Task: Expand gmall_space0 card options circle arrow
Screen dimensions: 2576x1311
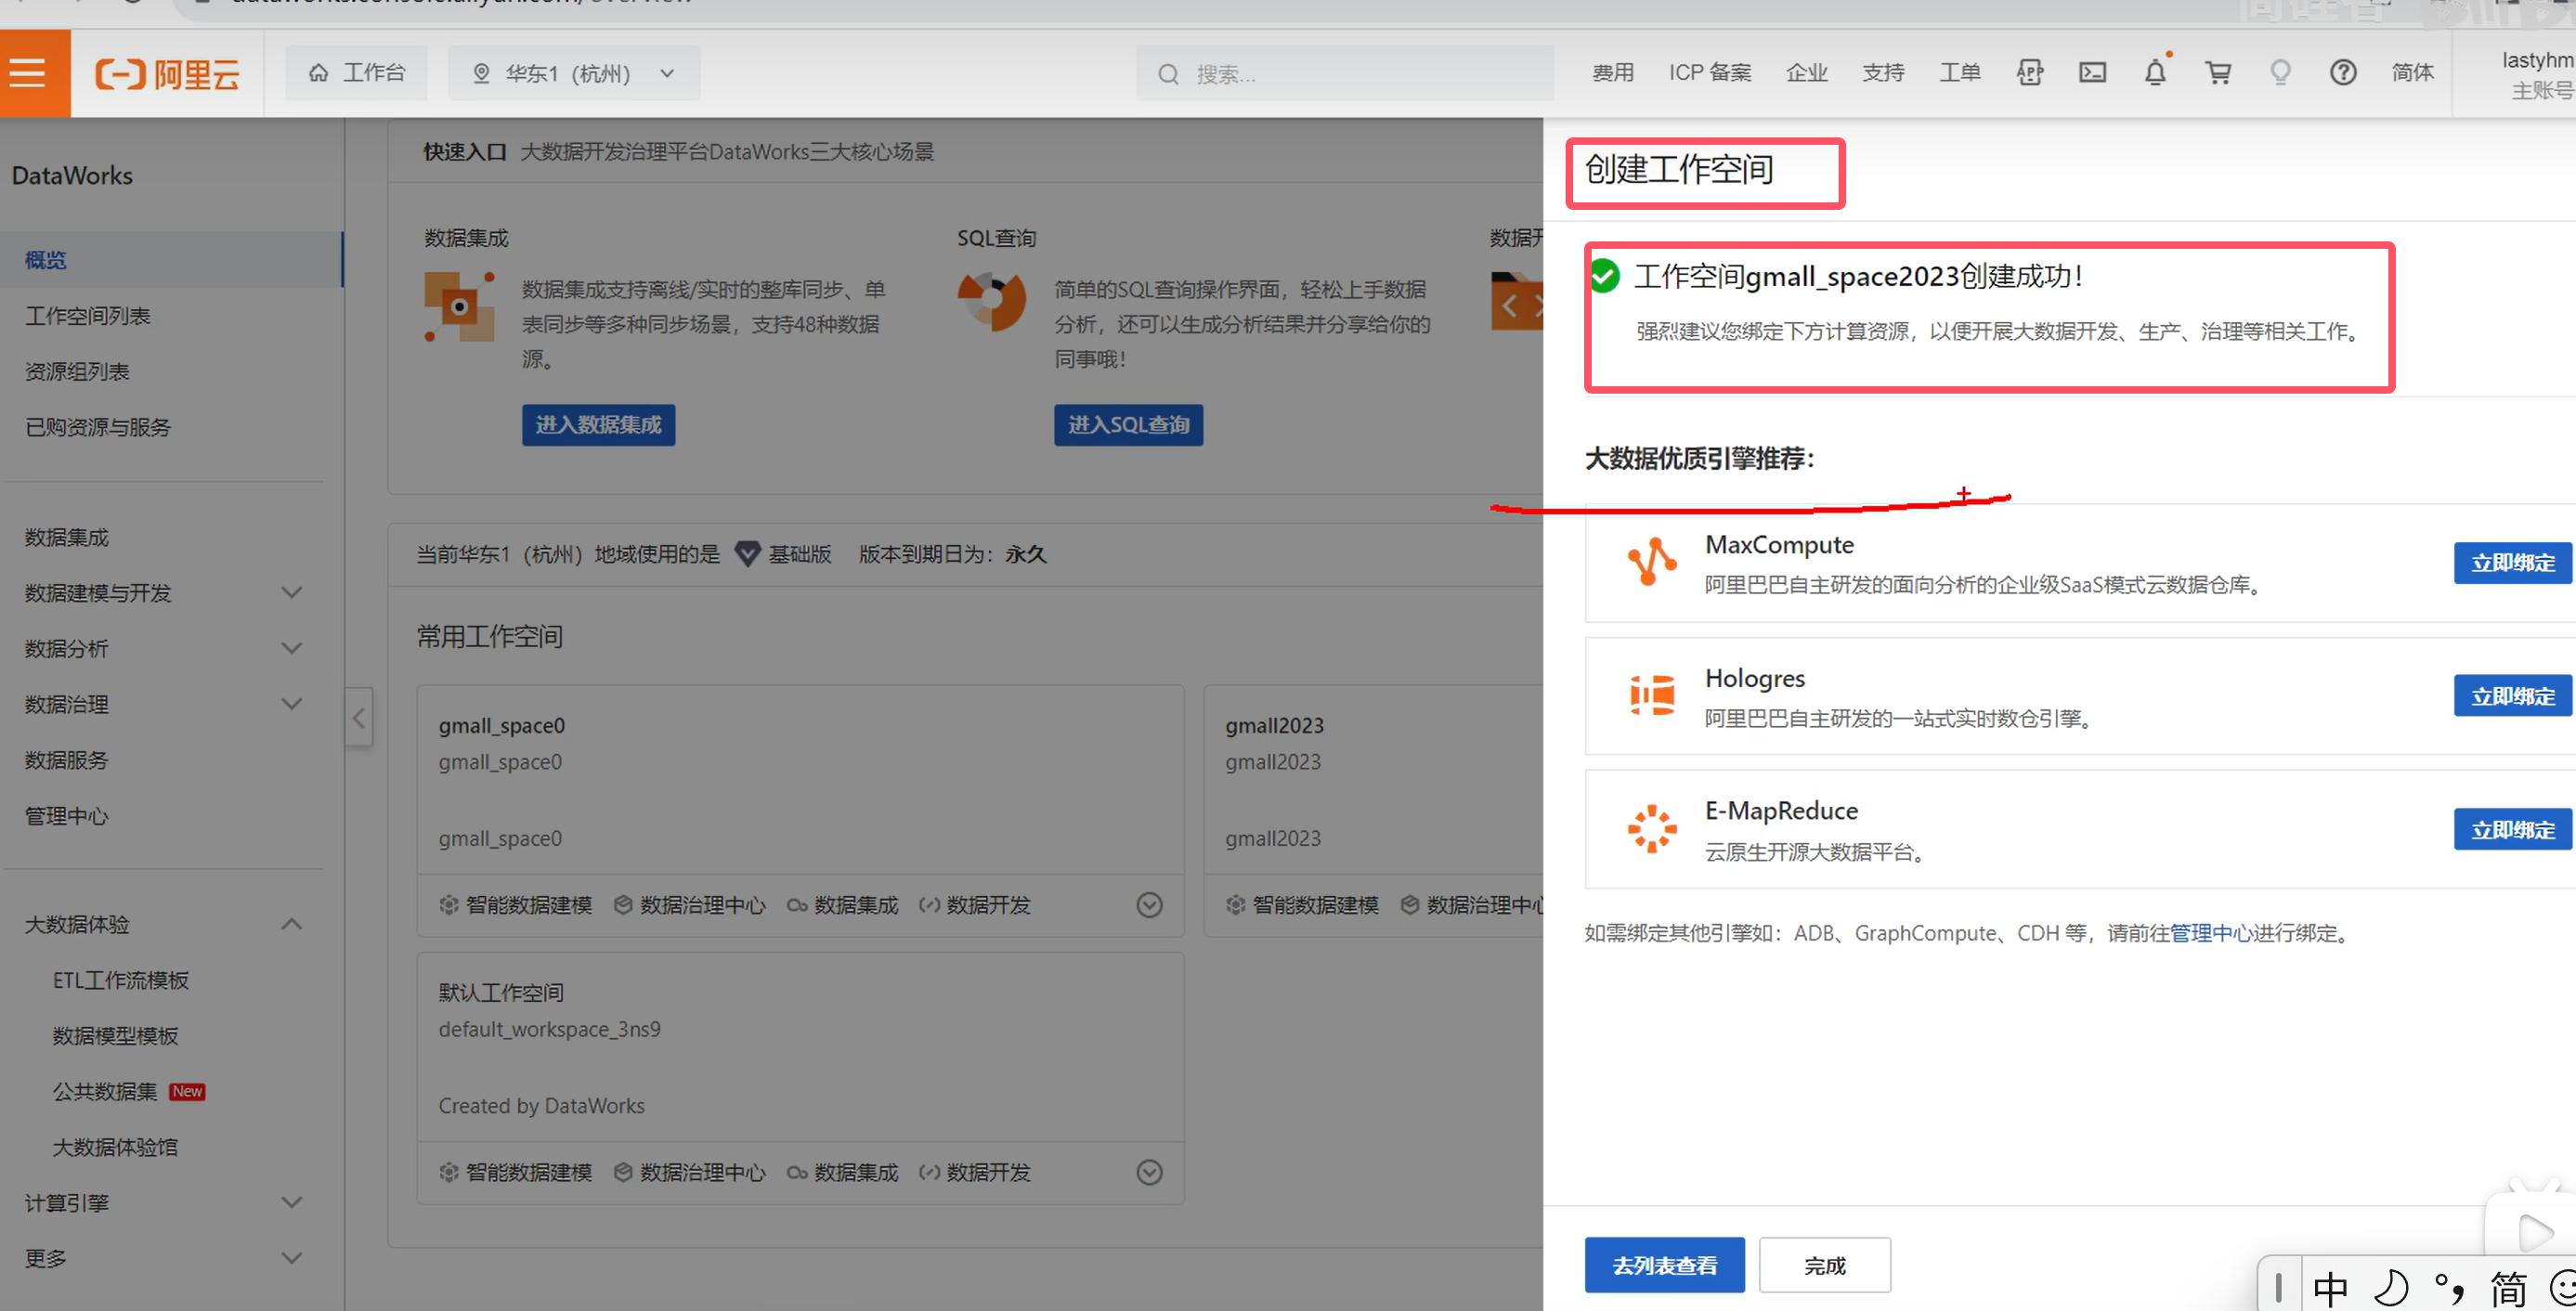Action: point(1149,905)
